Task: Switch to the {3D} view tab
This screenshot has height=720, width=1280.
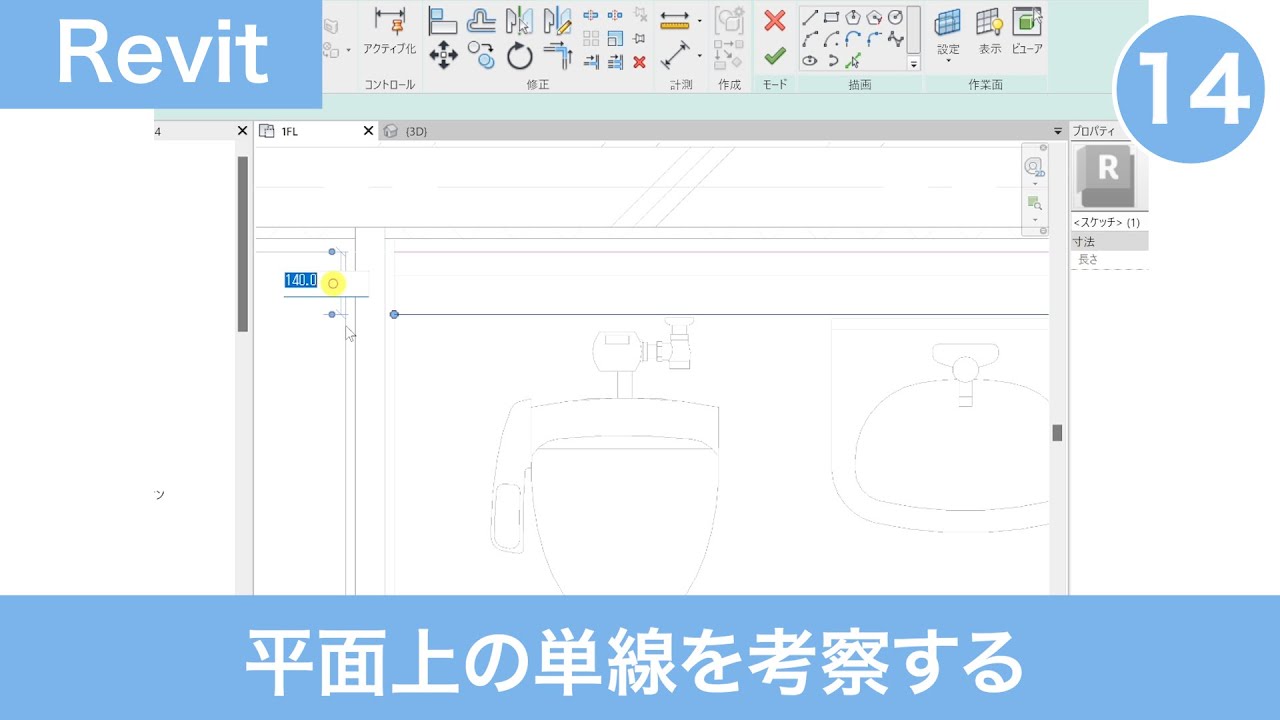Action: 406,131
